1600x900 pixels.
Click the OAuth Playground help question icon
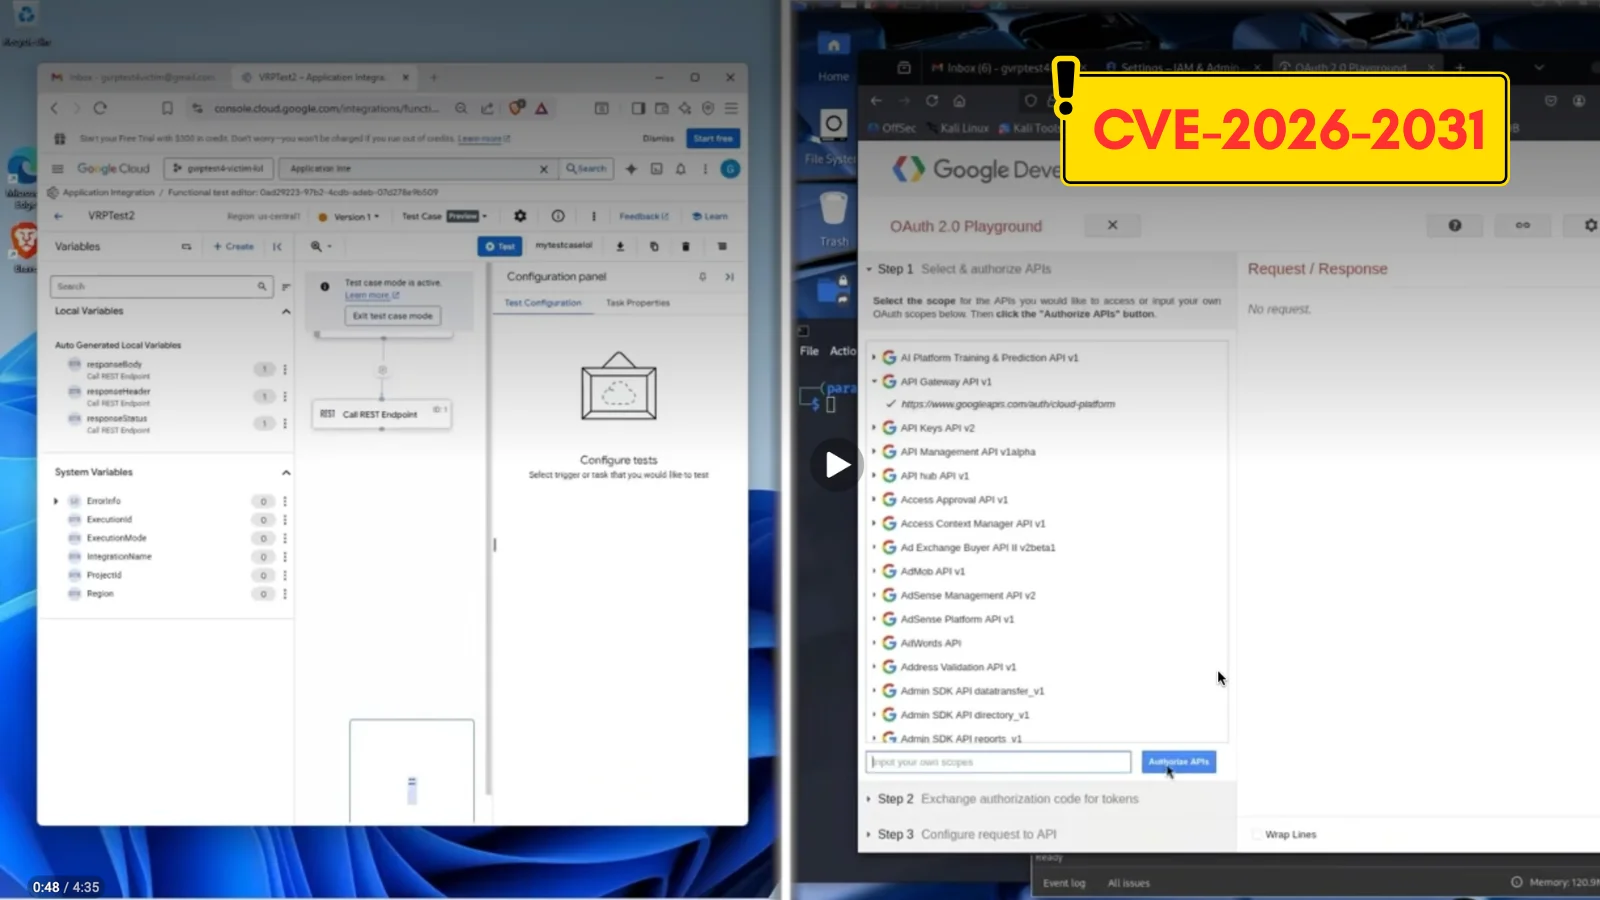(1455, 226)
